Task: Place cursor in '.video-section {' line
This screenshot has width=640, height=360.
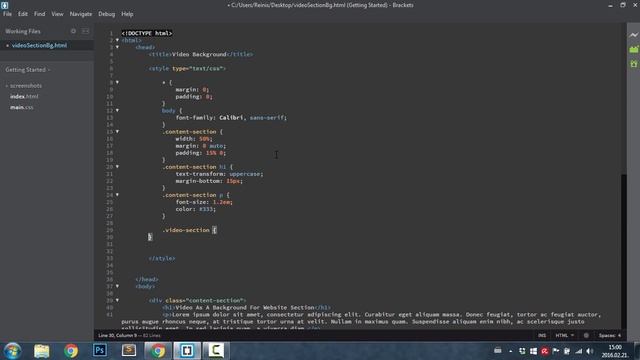Action: (189, 230)
